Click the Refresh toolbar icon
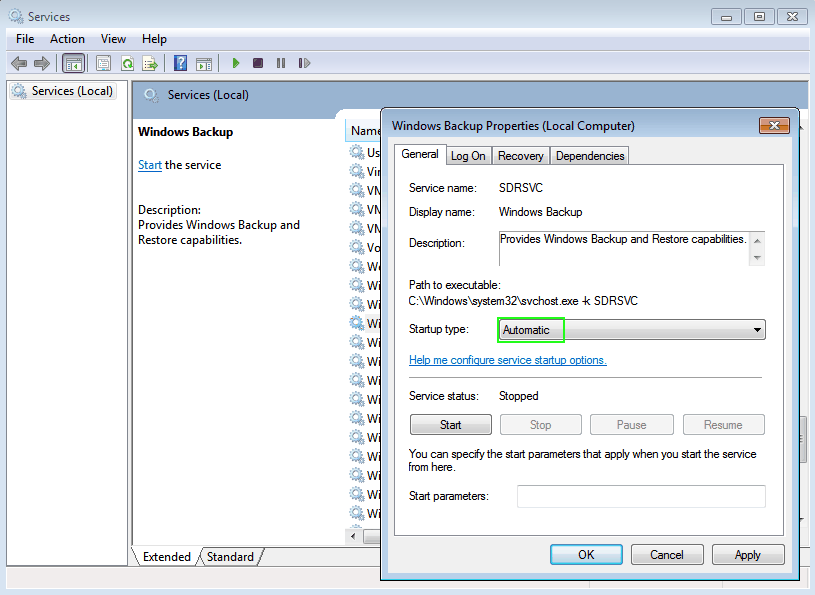 (x=127, y=63)
